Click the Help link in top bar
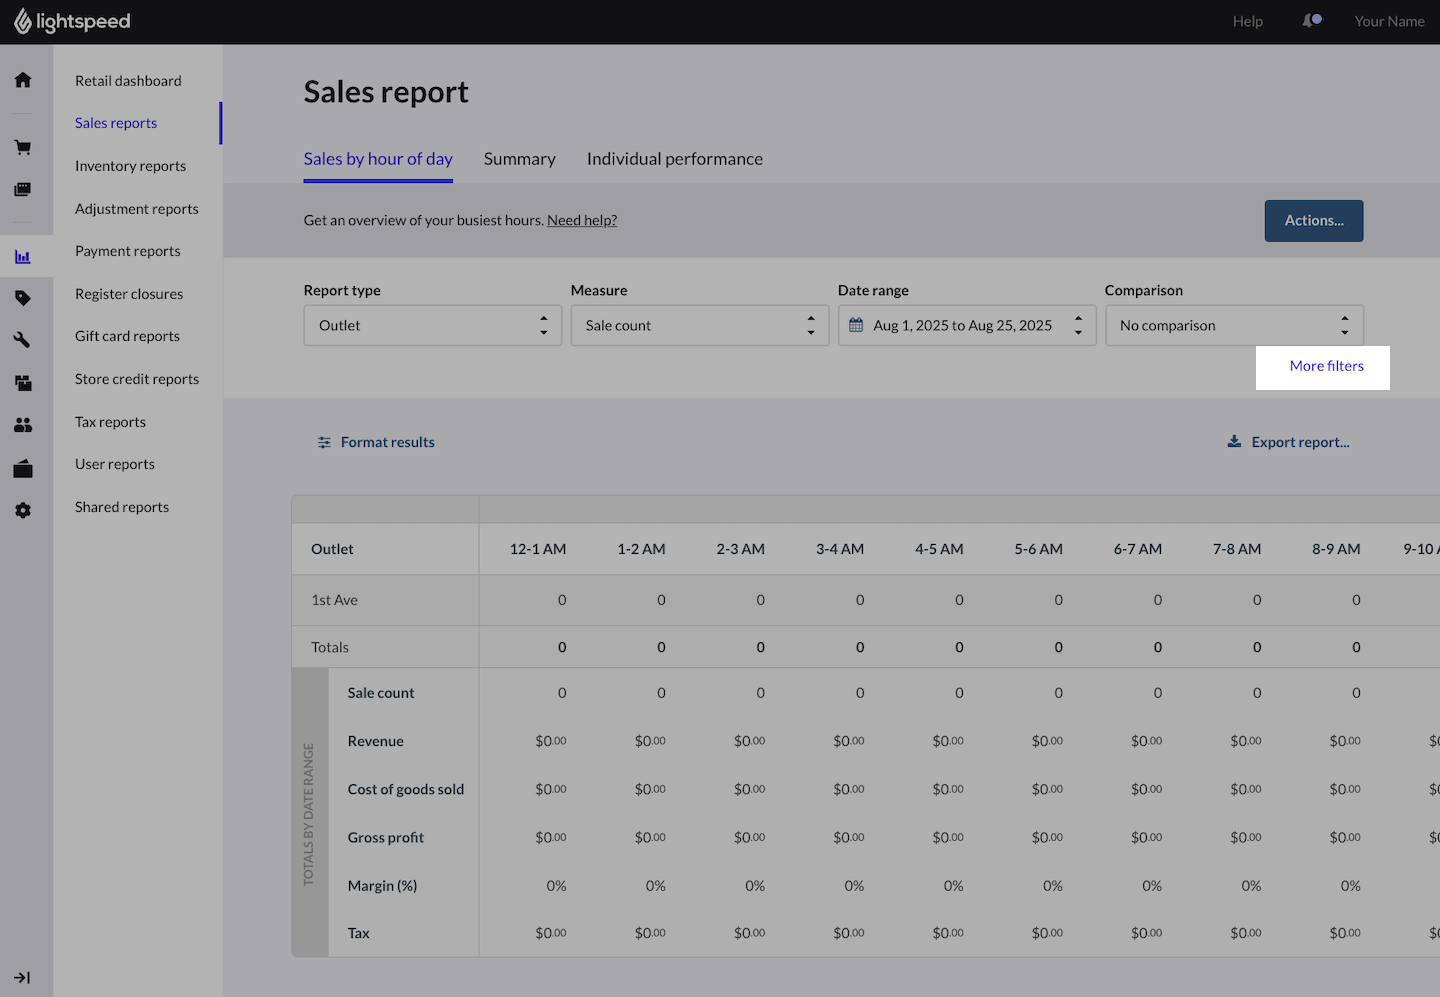1440x997 pixels. pos(1248,21)
